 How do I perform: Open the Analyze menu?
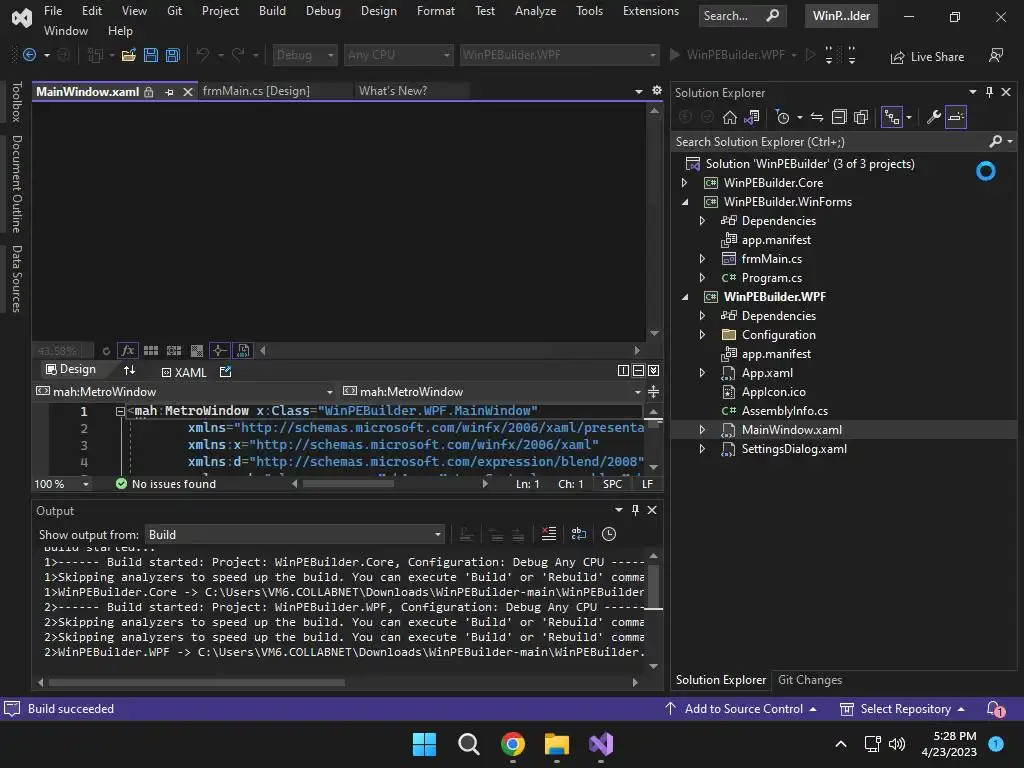(536, 11)
